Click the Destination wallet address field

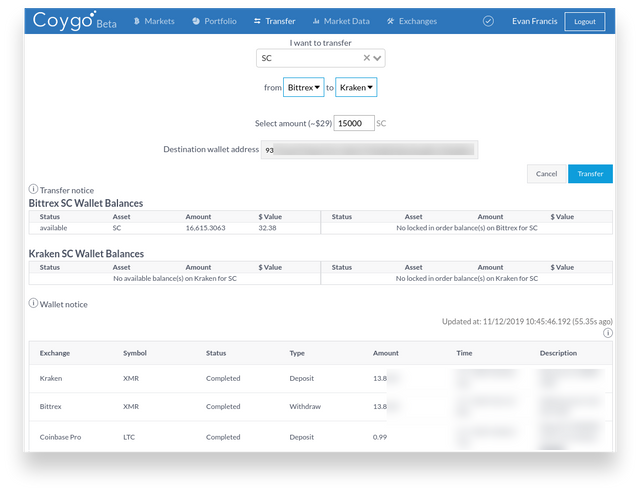[369, 150]
